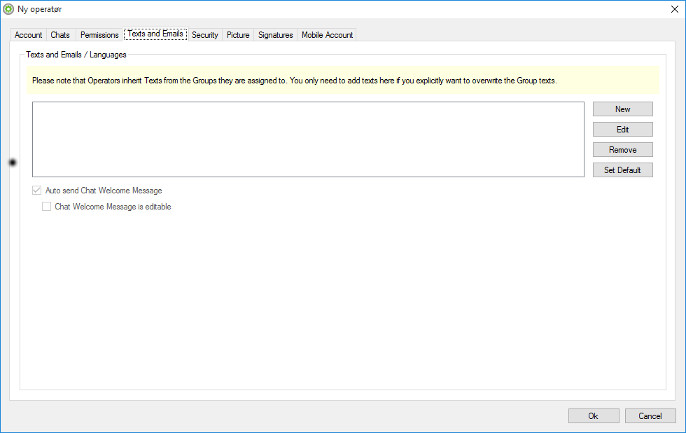Select the Texts and Emails tab

point(155,34)
